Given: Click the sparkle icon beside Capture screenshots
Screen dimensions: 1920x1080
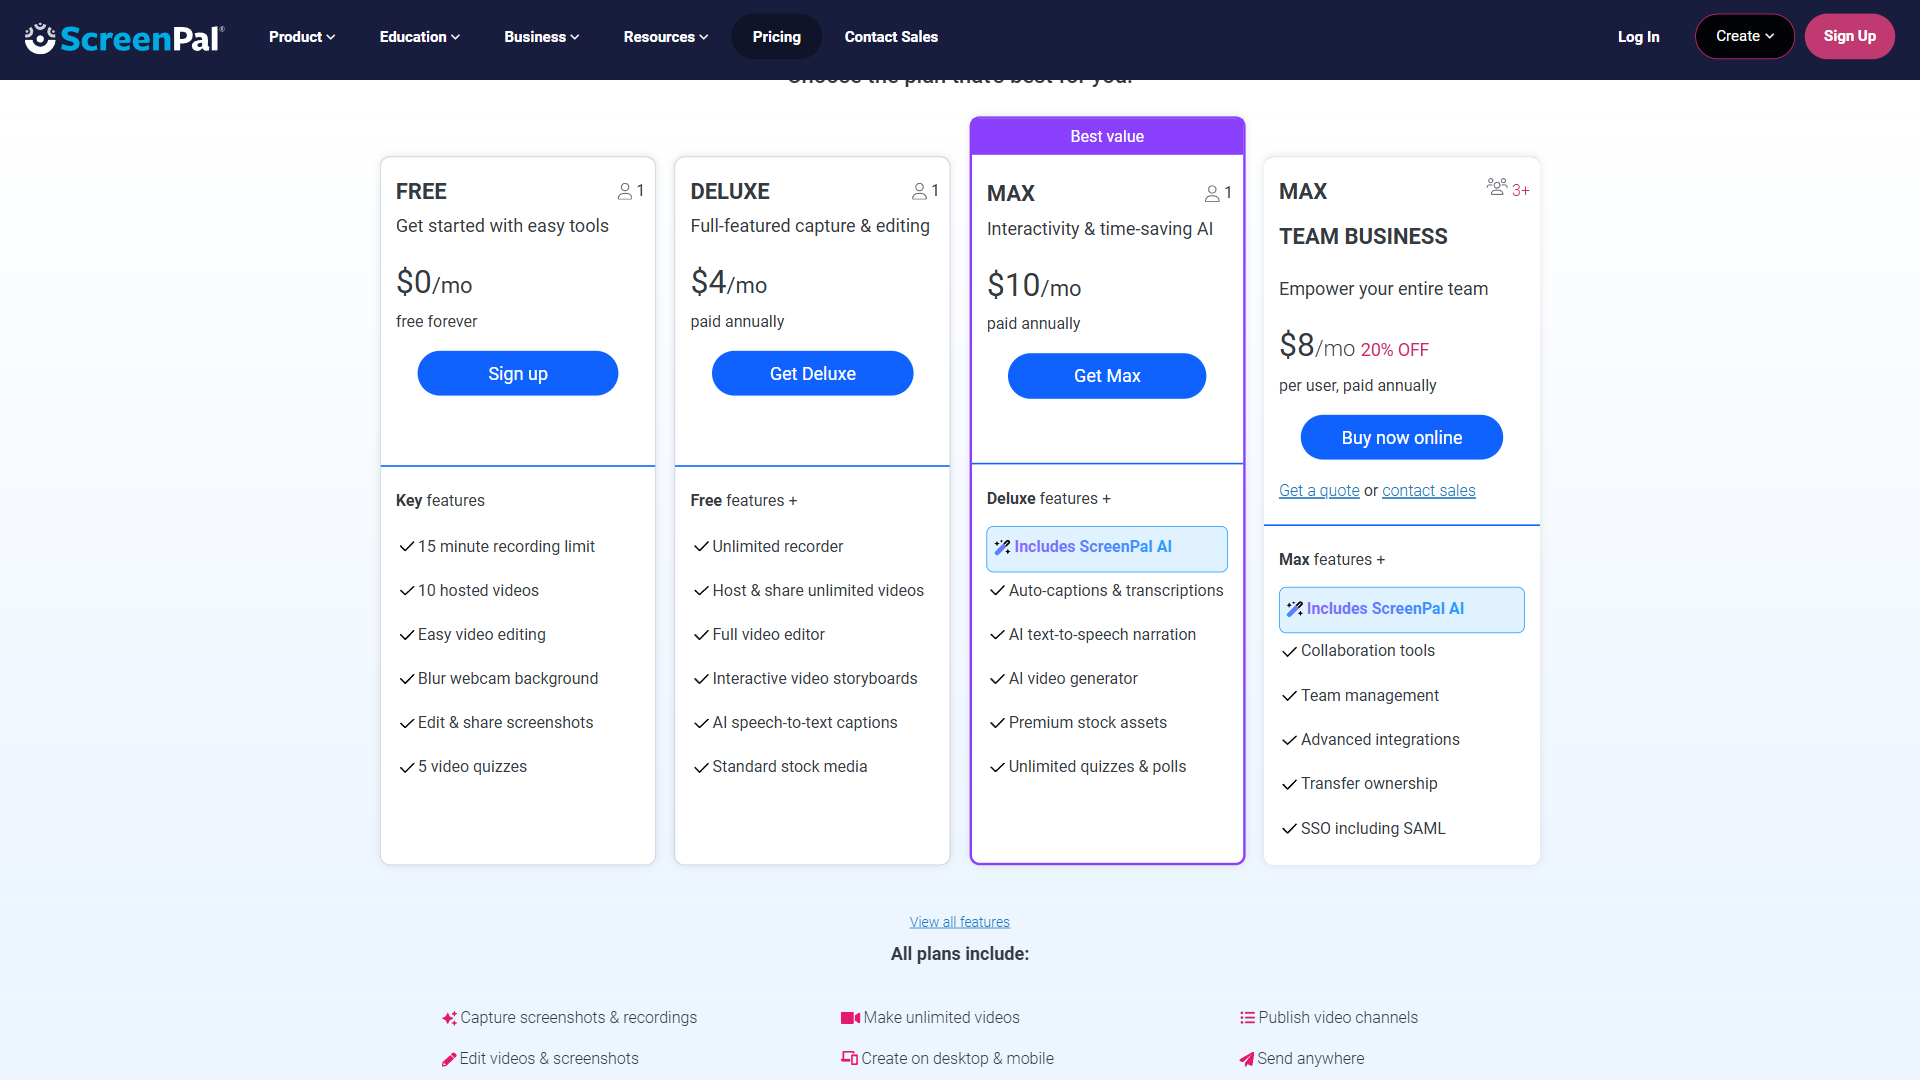Looking at the screenshot, I should [449, 1018].
